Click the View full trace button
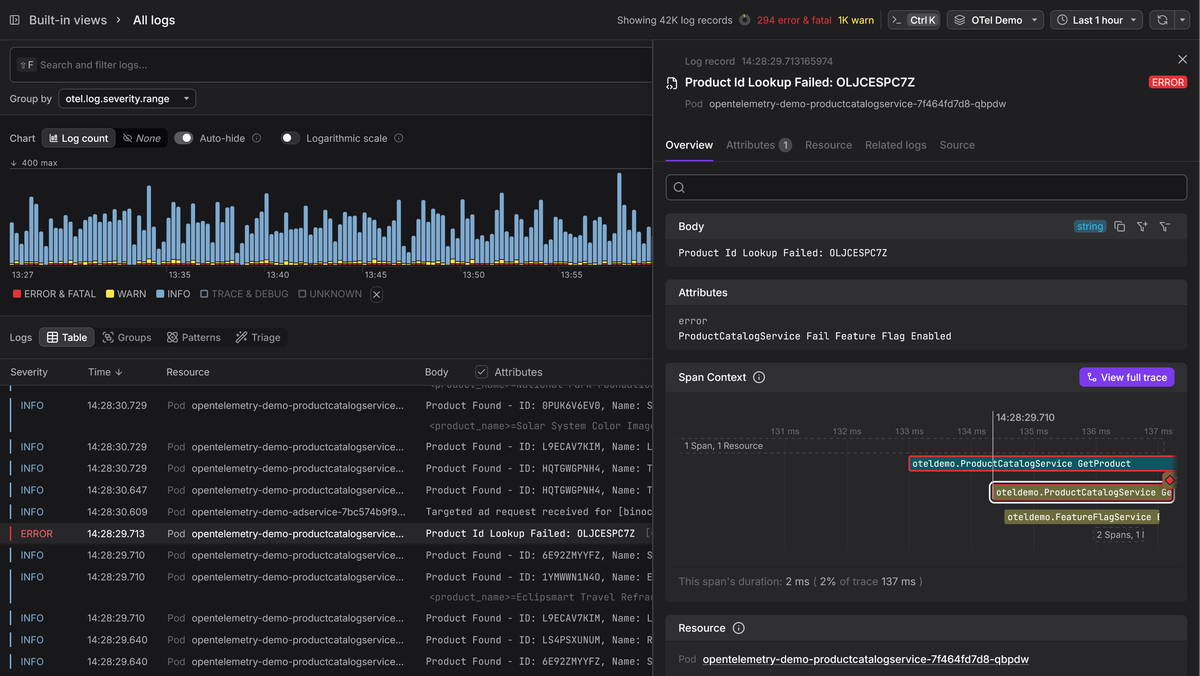The height and width of the screenshot is (676, 1200). click(x=1127, y=377)
